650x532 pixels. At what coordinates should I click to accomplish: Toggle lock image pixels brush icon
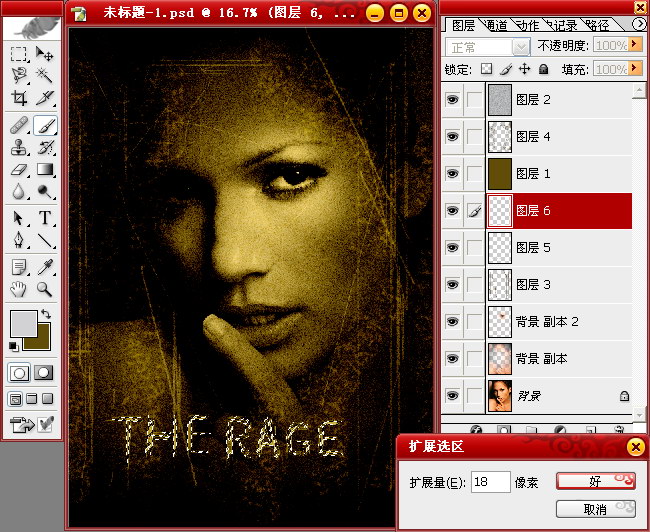coord(506,69)
